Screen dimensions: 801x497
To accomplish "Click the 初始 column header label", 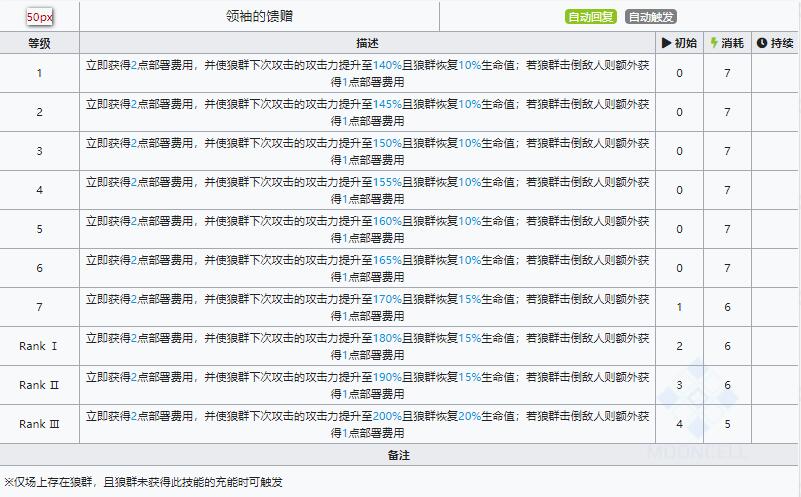I will 686,43.
